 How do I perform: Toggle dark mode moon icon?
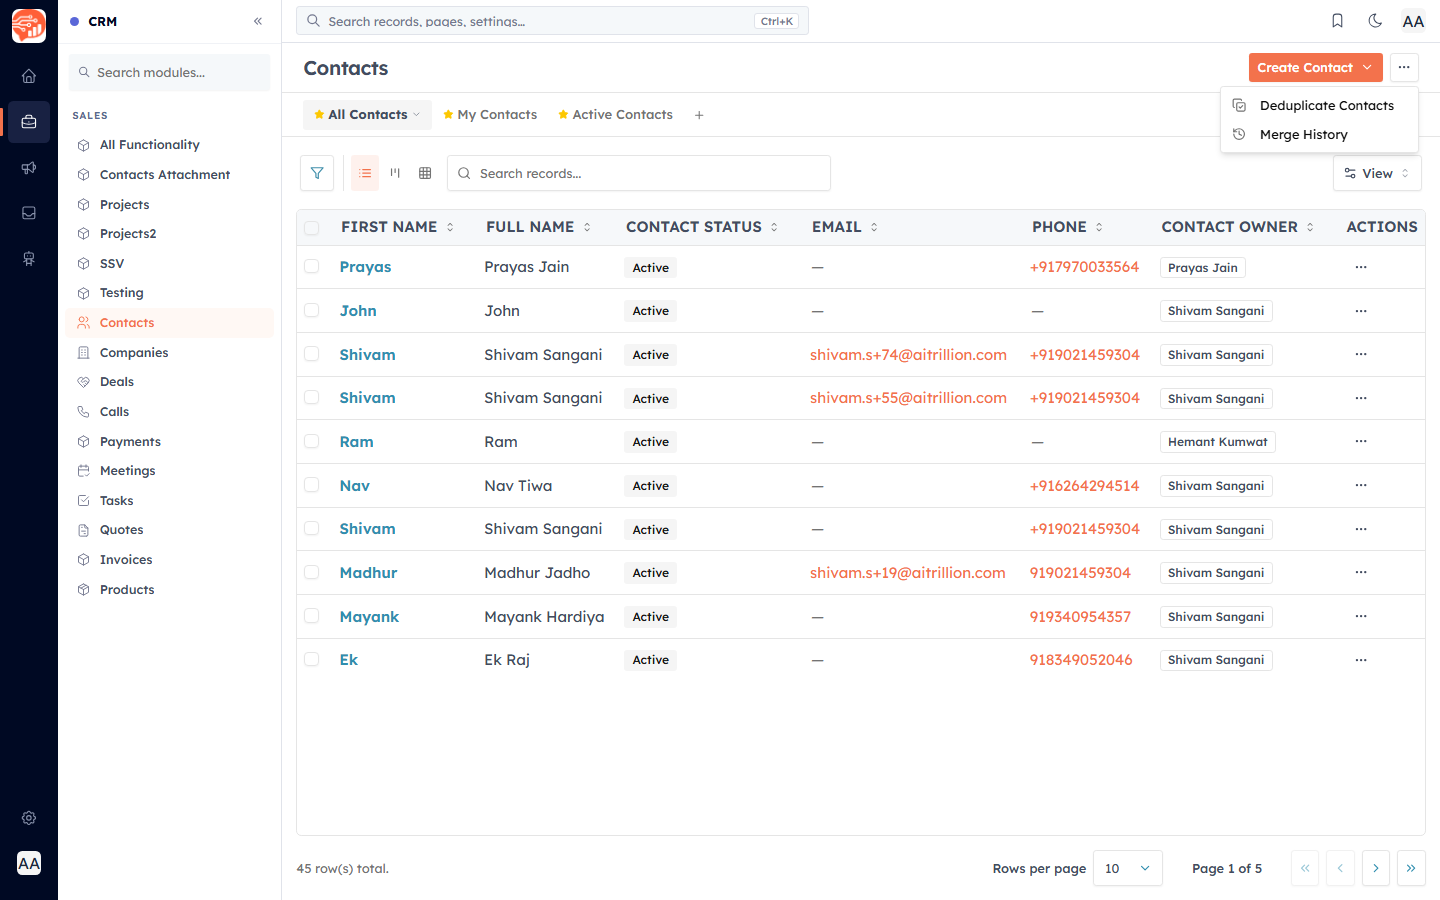(x=1375, y=21)
